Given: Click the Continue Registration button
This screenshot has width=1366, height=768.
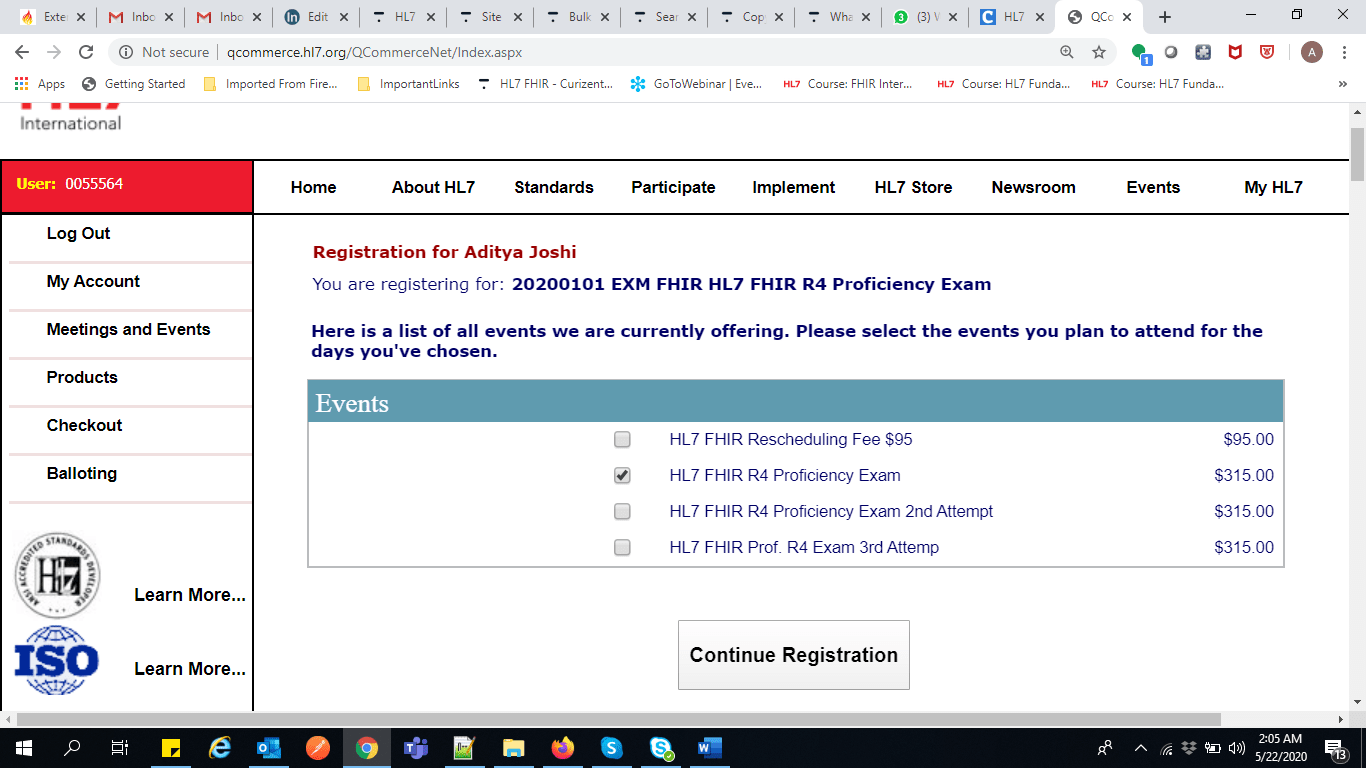Looking at the screenshot, I should (x=794, y=655).
